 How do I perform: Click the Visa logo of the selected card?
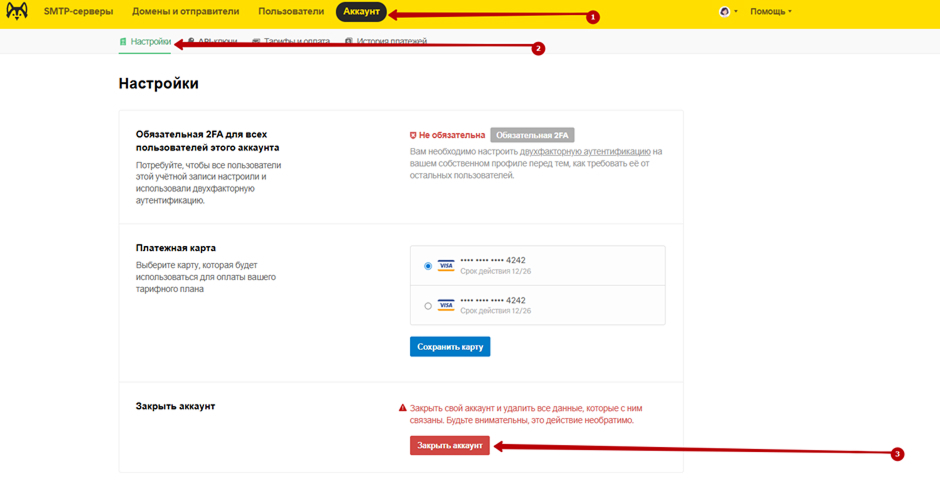tap(446, 266)
